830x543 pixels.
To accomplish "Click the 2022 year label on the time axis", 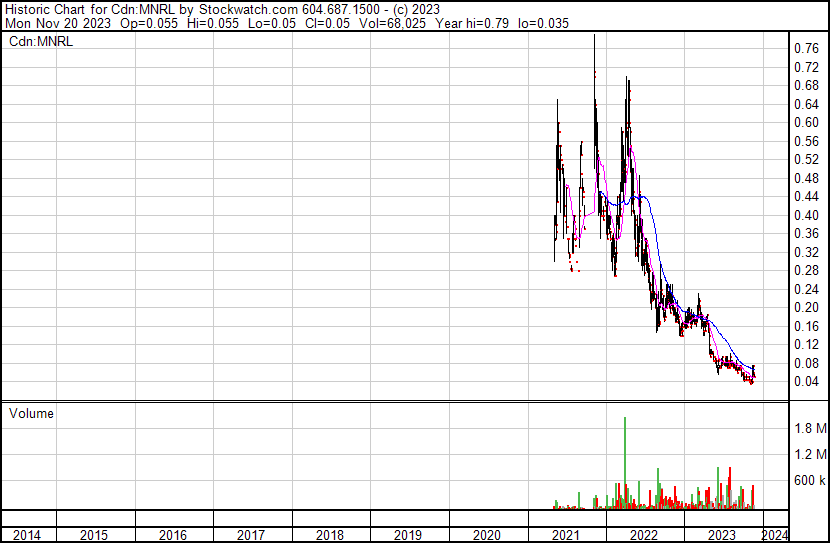I will [x=644, y=535].
